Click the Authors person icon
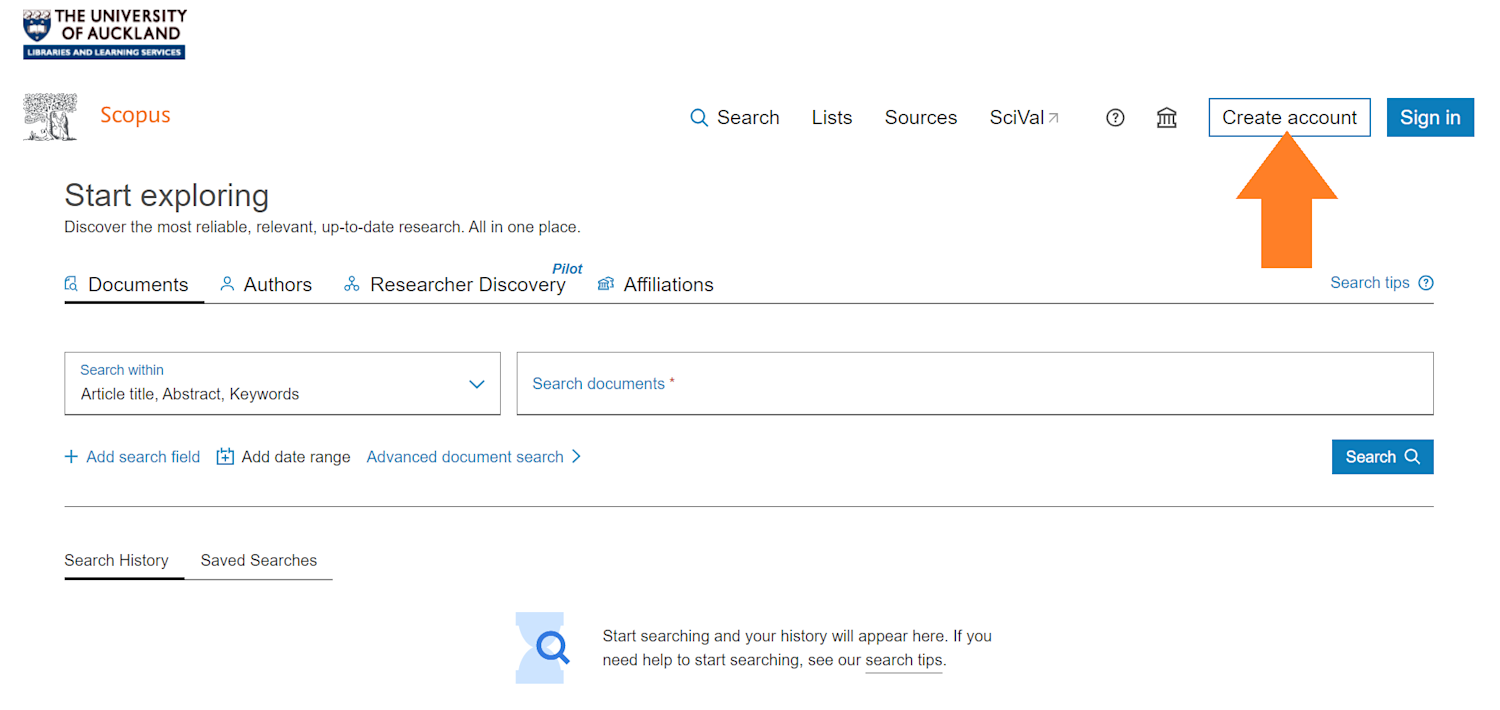This screenshot has width=1500, height=710. pos(226,283)
